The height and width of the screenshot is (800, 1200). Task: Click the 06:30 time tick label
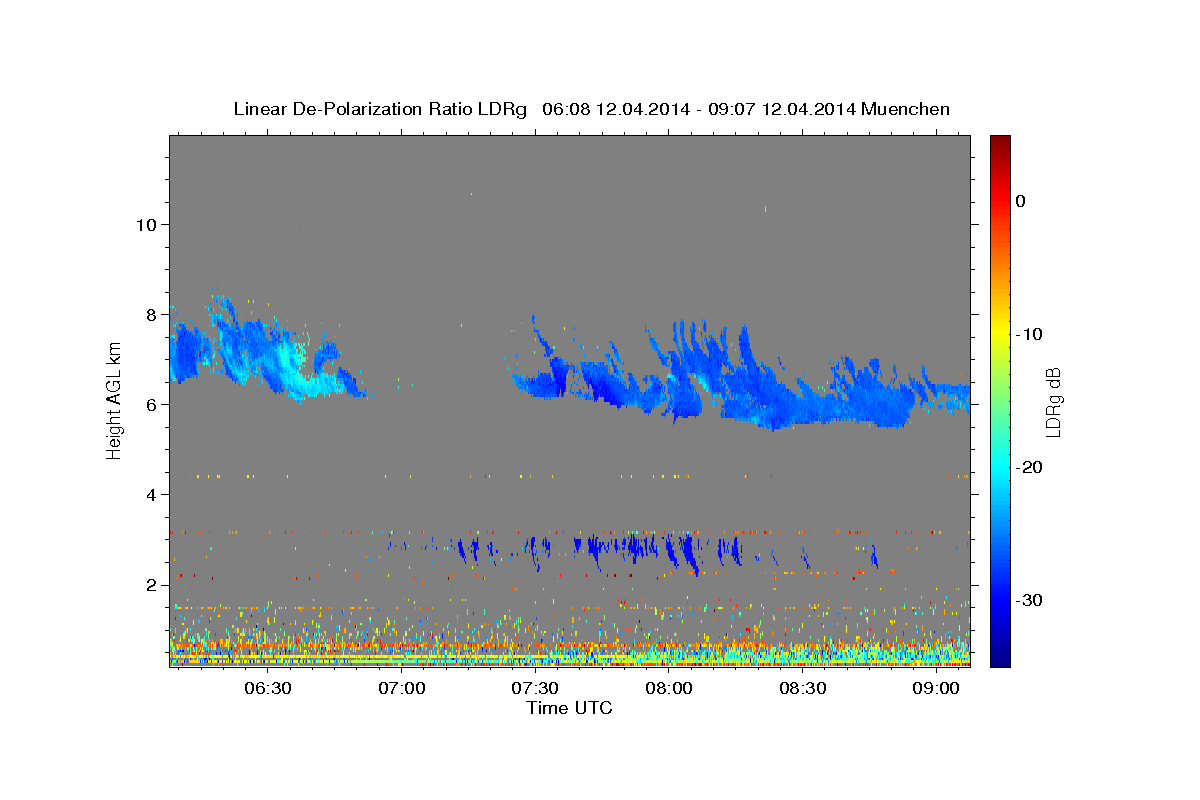coord(268,689)
